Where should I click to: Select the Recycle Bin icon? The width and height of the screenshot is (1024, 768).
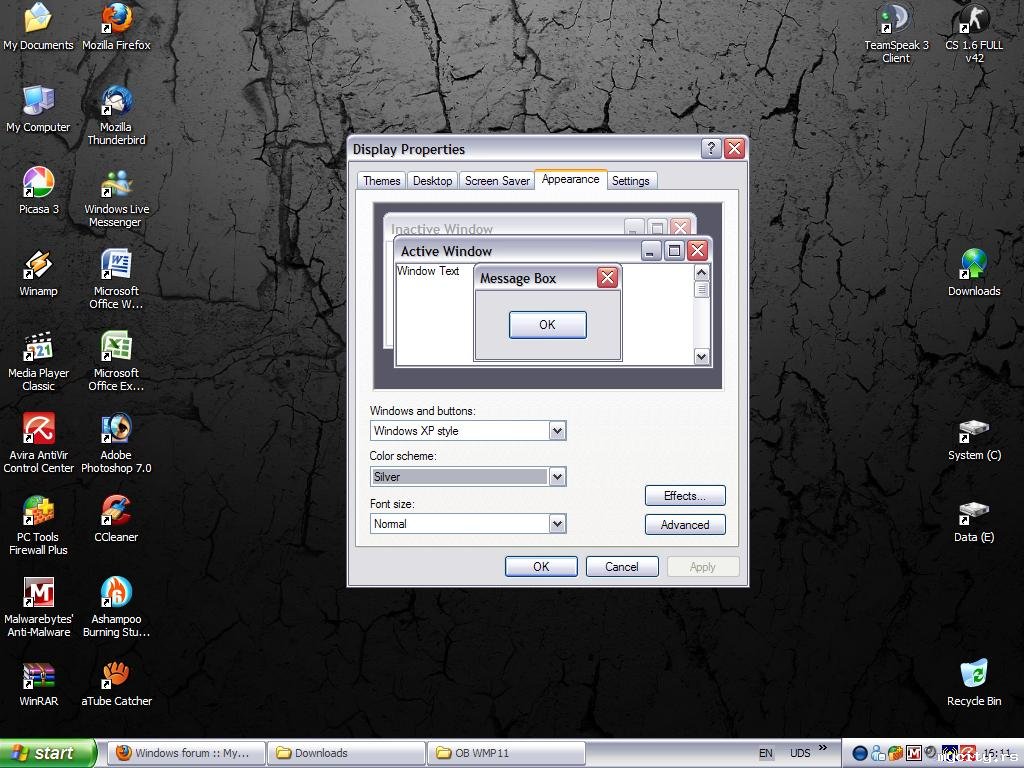point(974,684)
